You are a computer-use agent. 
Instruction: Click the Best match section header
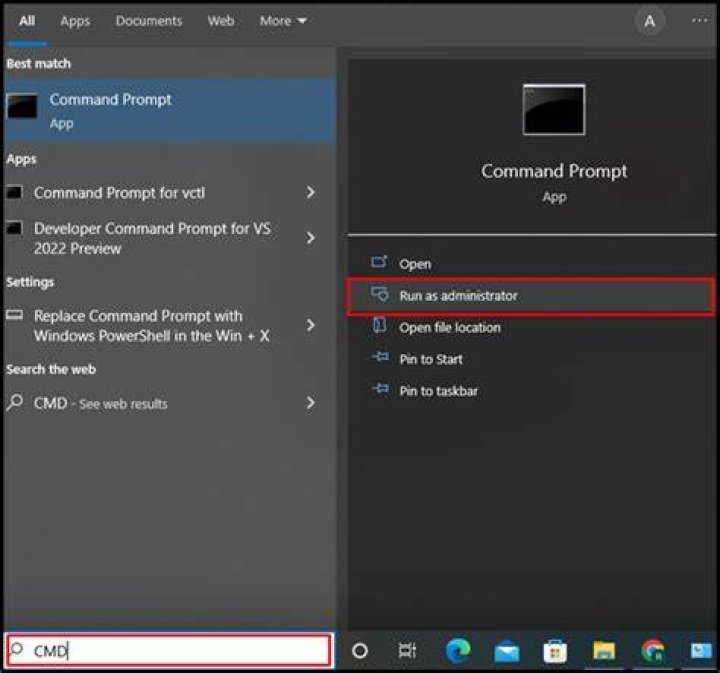(39, 64)
